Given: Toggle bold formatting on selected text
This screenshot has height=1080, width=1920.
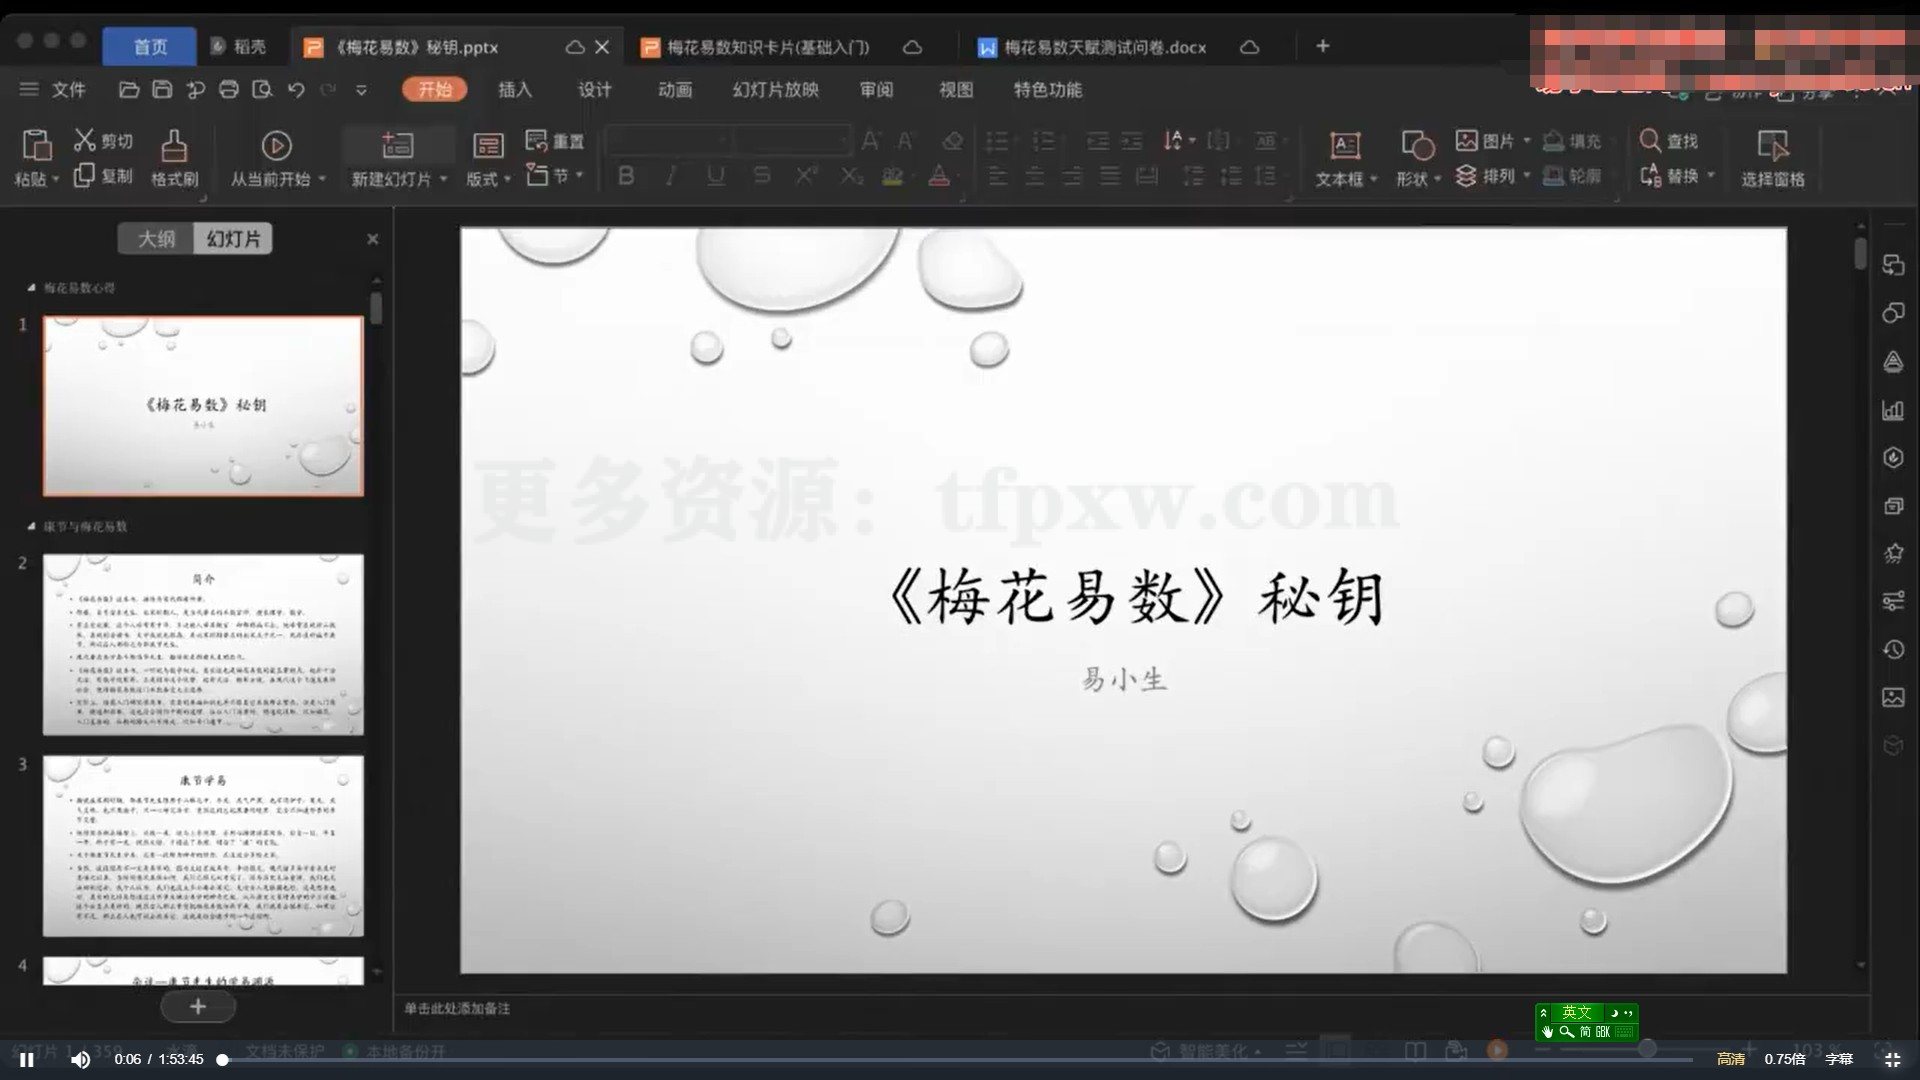Looking at the screenshot, I should 625,176.
